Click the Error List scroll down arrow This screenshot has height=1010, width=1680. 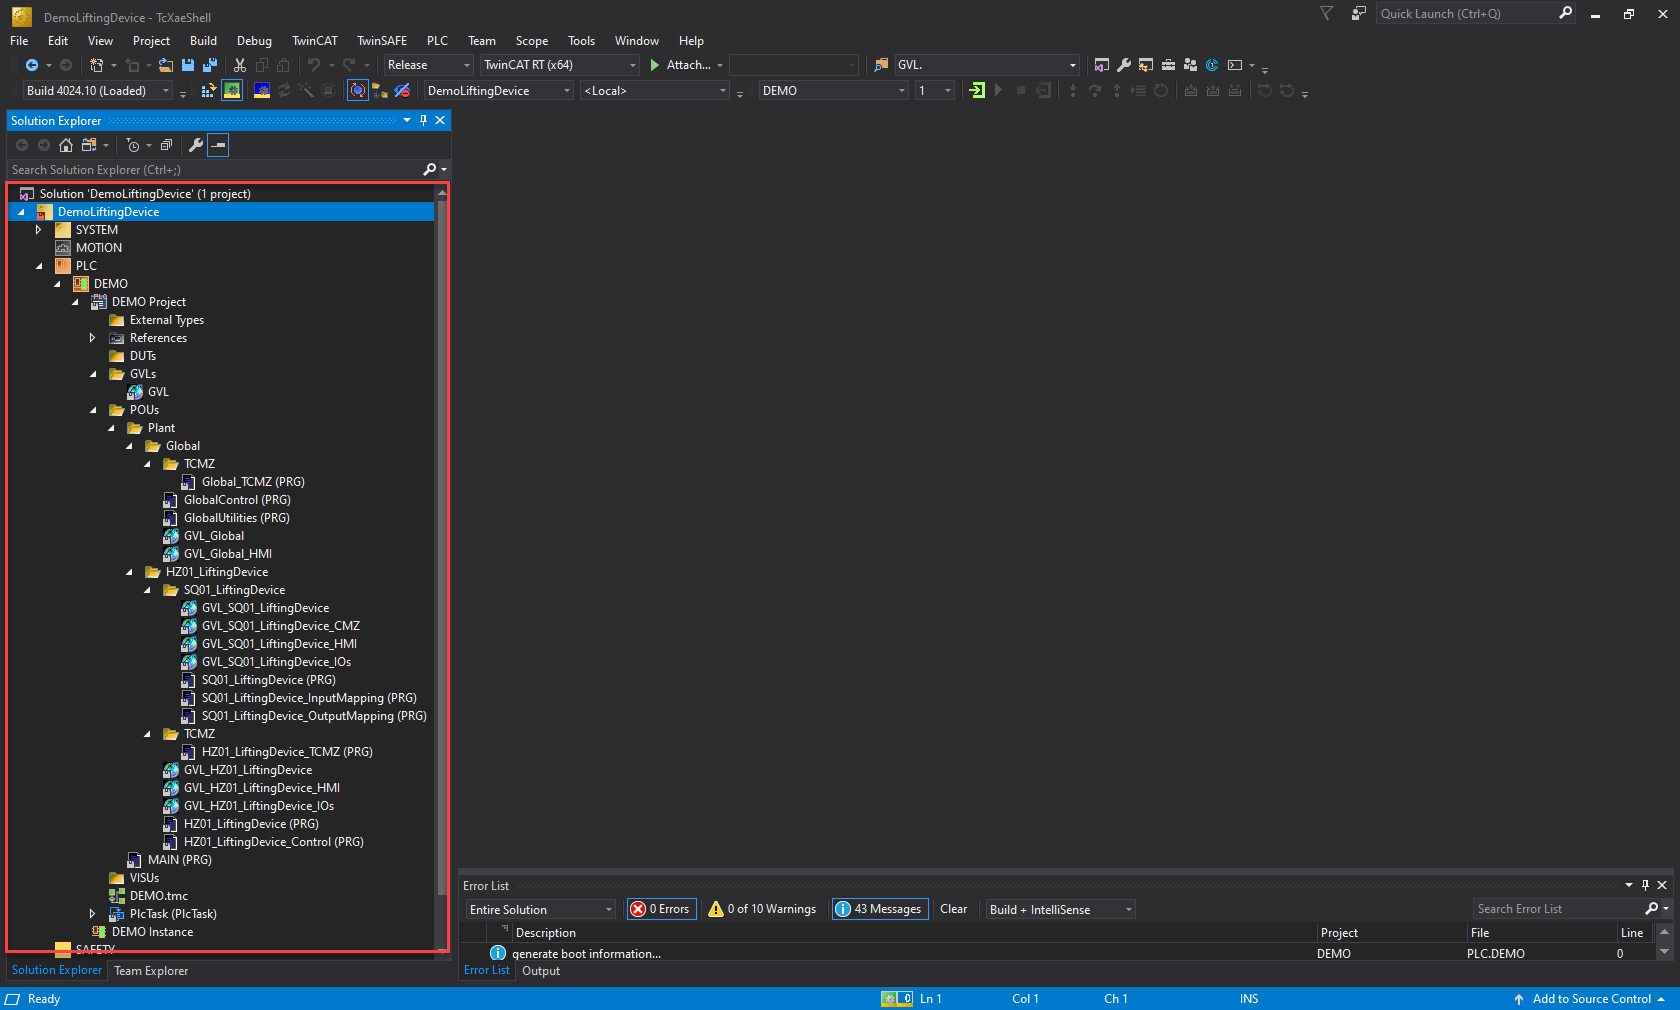(1664, 953)
